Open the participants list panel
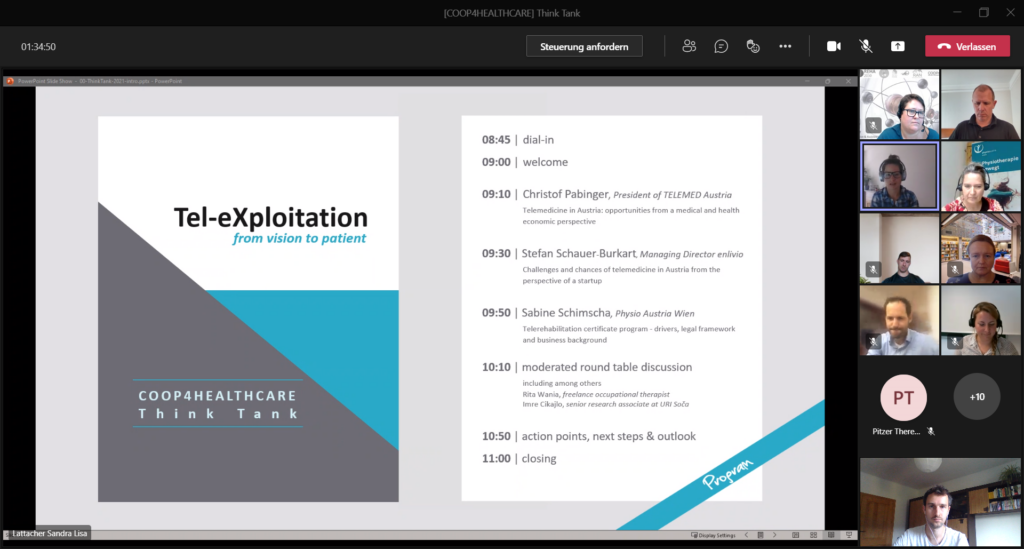Image resolution: width=1024 pixels, height=549 pixels. pyautogui.click(x=689, y=46)
